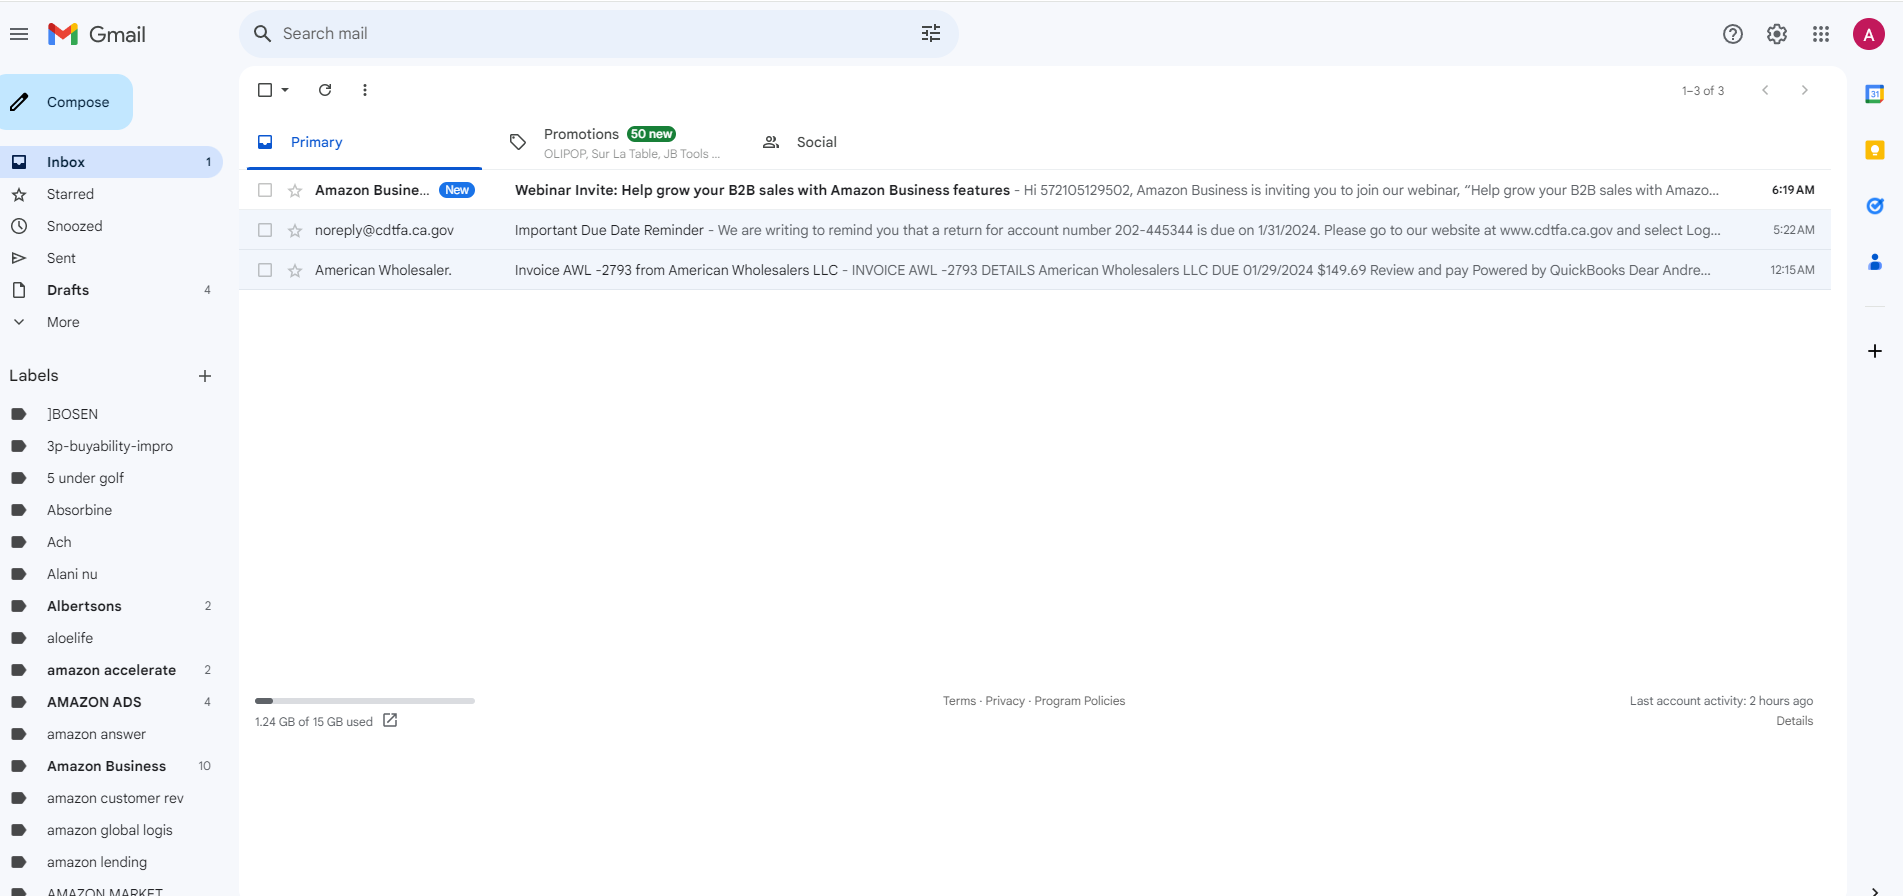The image size is (1903, 896).
Task: Click the storage usage bar
Action: [365, 701]
